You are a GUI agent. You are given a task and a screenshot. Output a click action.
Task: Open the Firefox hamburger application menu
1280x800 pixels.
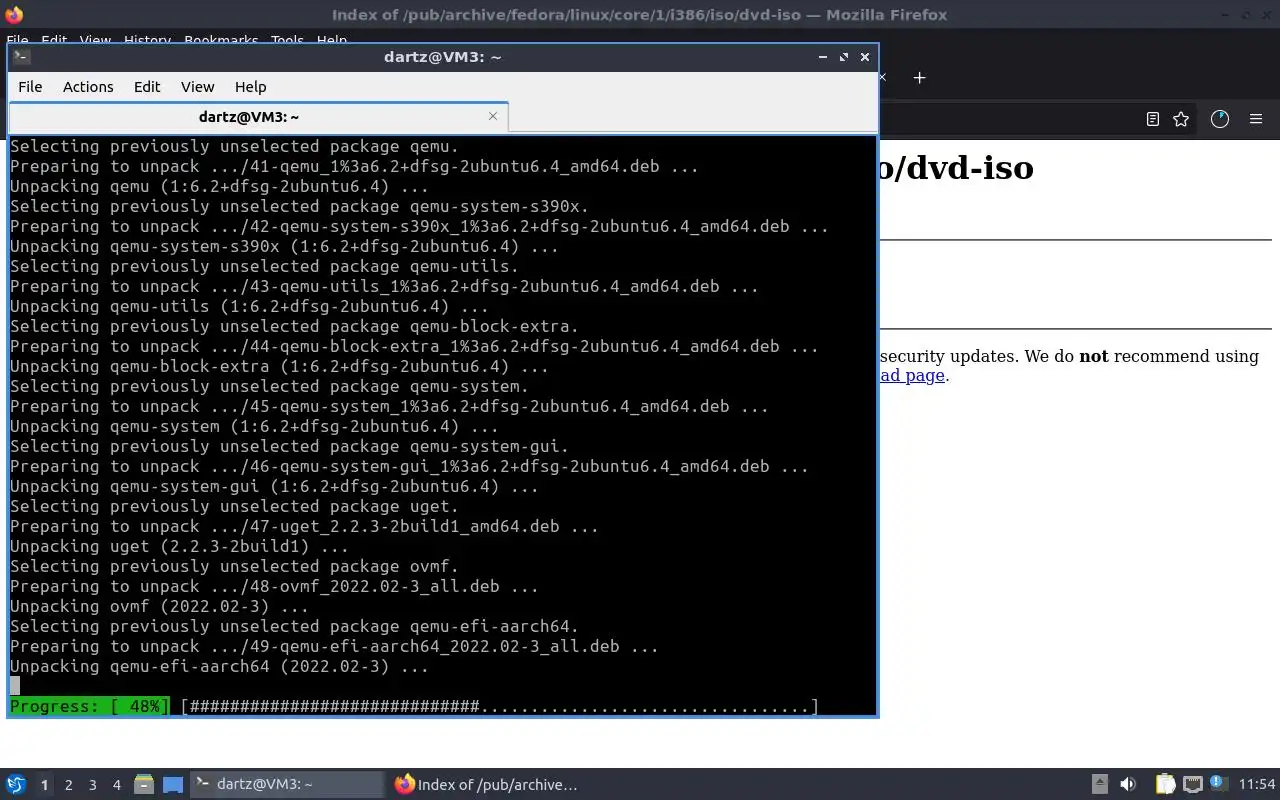click(x=1256, y=119)
